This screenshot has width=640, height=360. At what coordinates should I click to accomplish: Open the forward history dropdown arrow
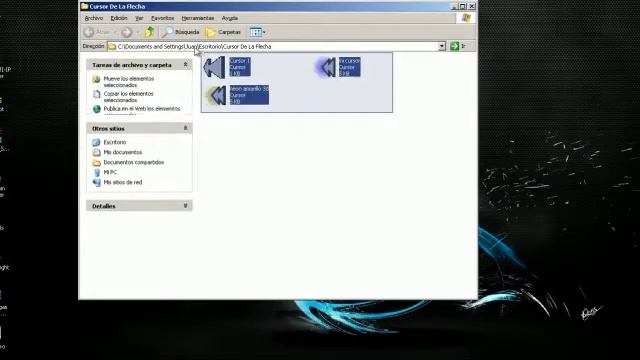point(137,32)
